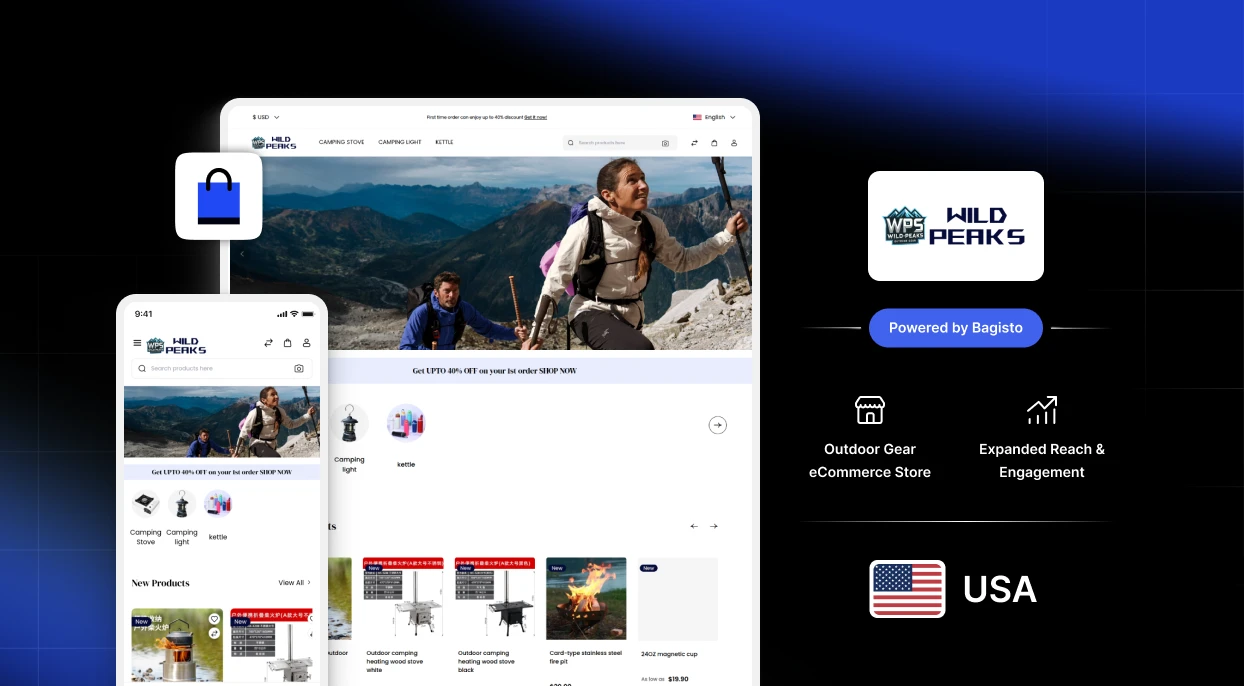Click the Wi-Fi status icon on phone
Image resolution: width=1244 pixels, height=686 pixels.
point(294,314)
